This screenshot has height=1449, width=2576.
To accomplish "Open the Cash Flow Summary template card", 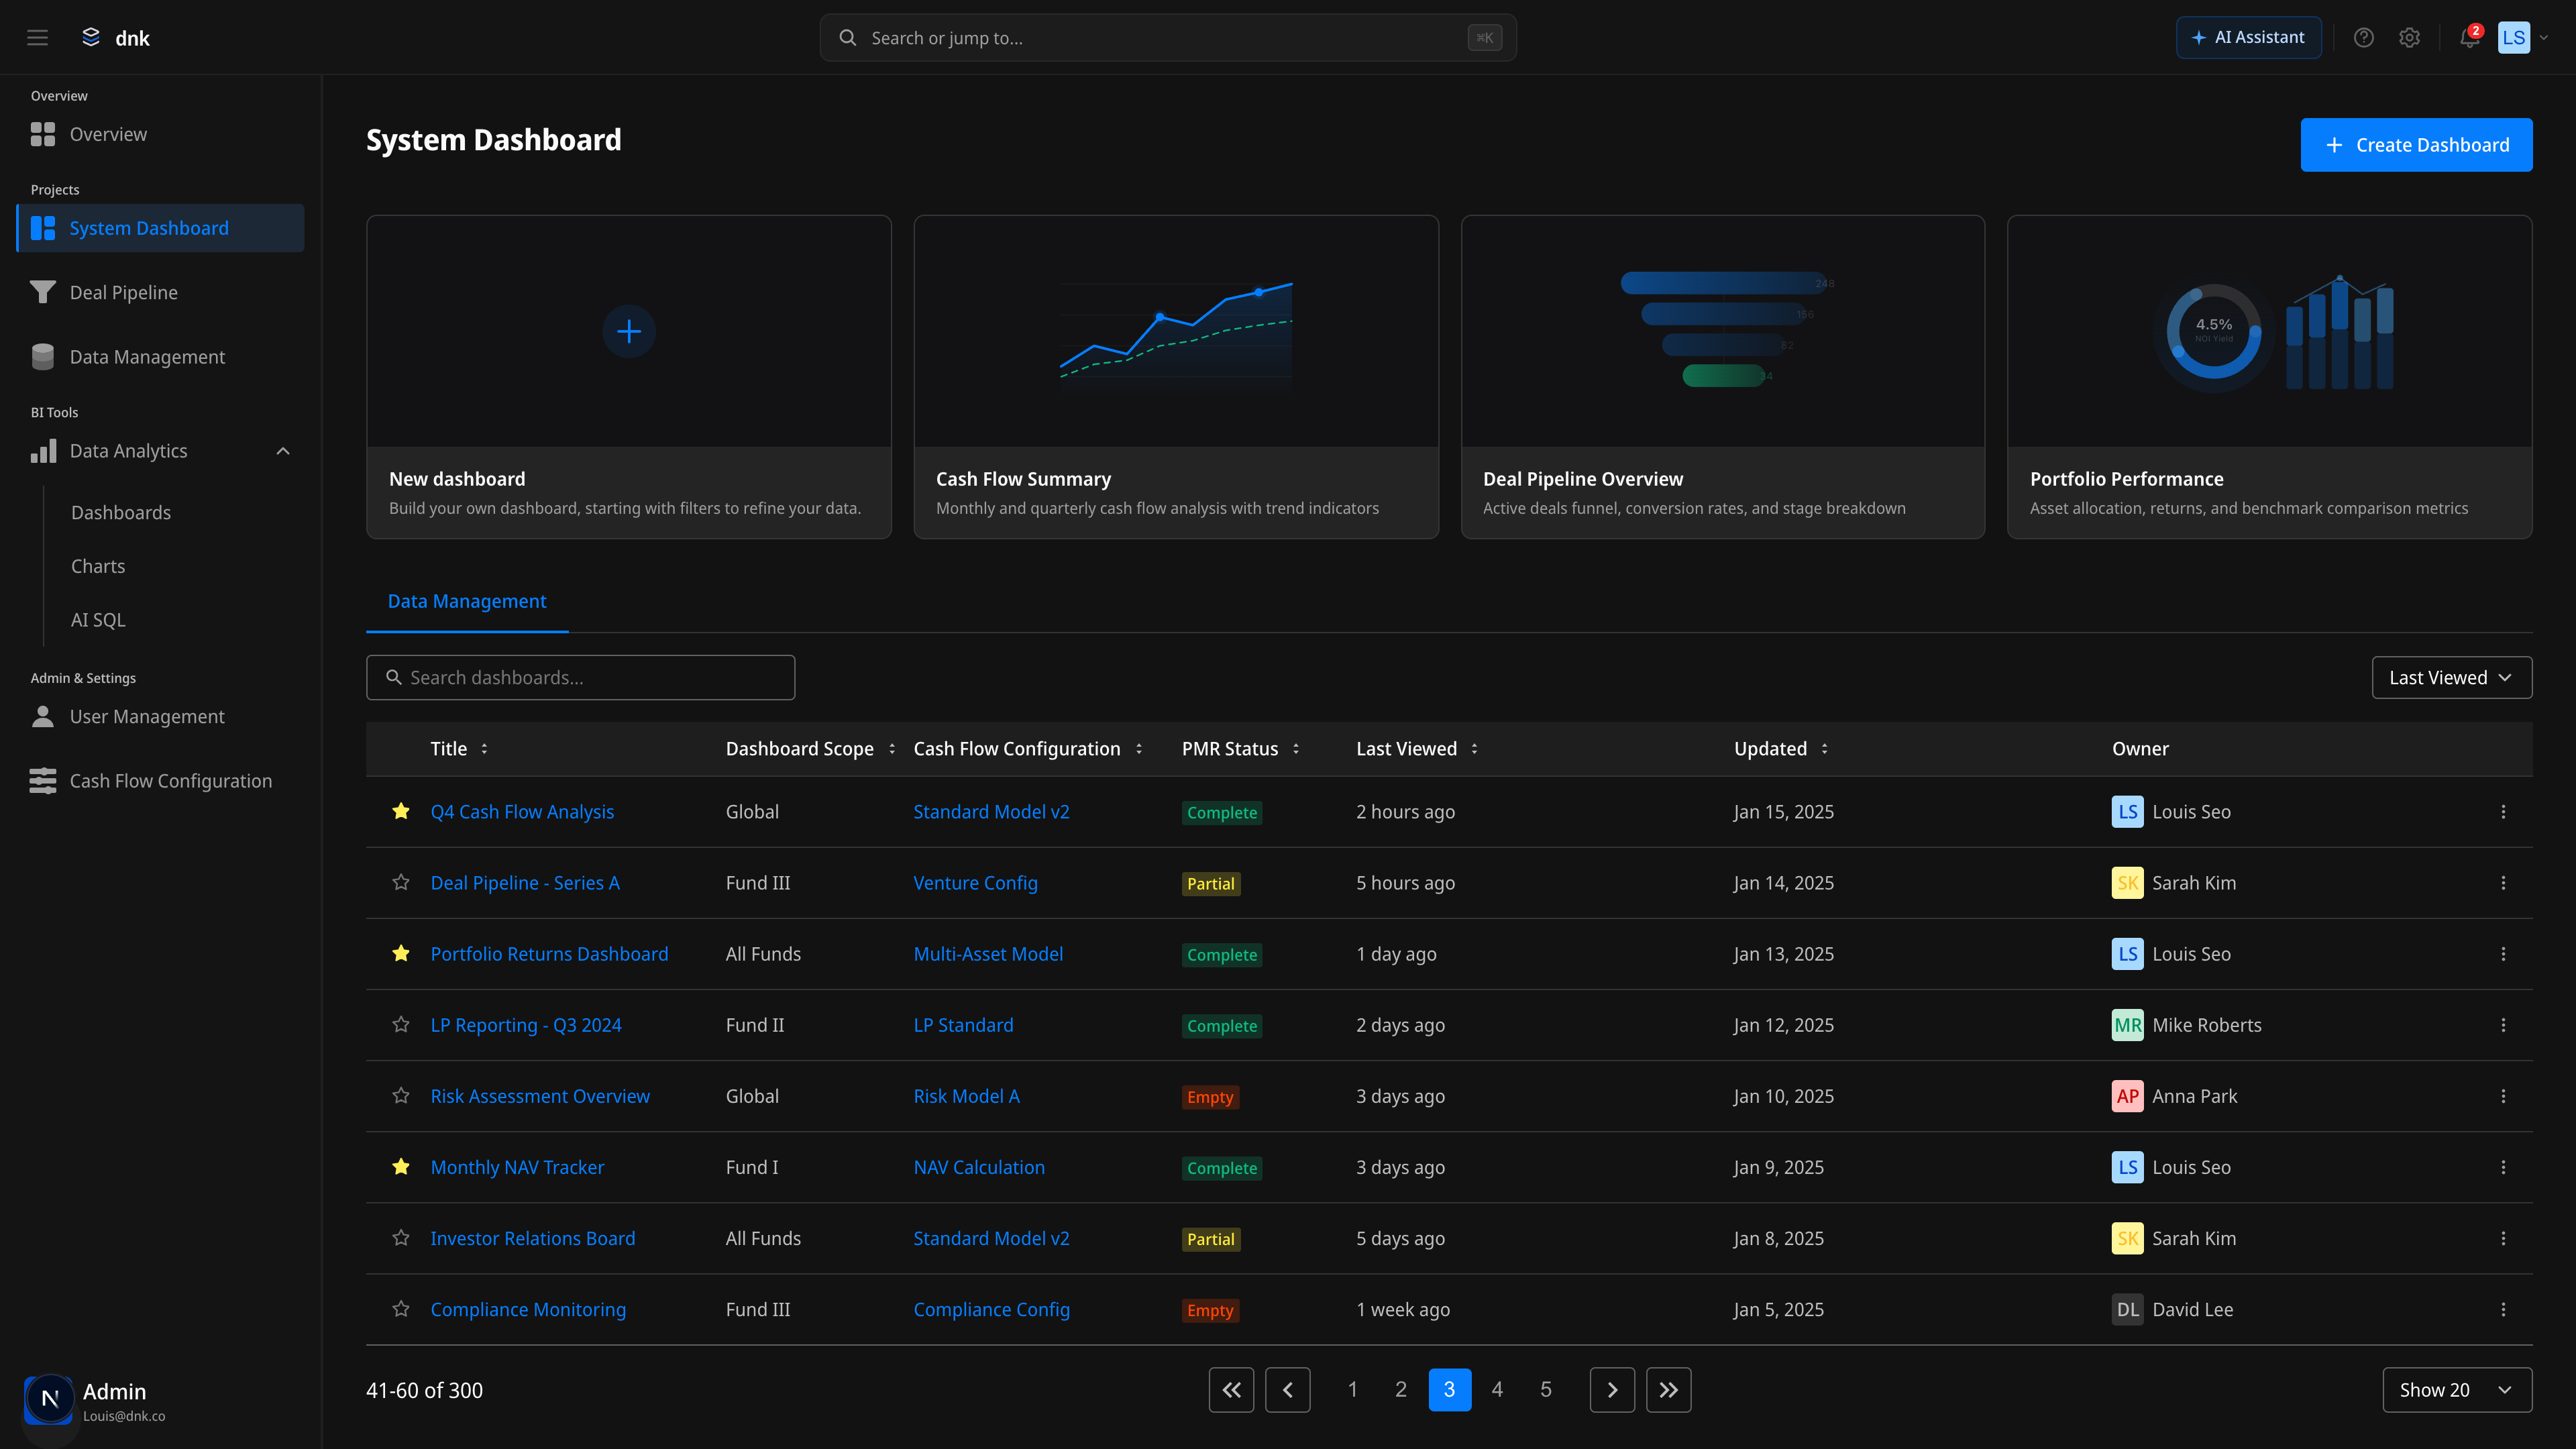I will click(1175, 377).
